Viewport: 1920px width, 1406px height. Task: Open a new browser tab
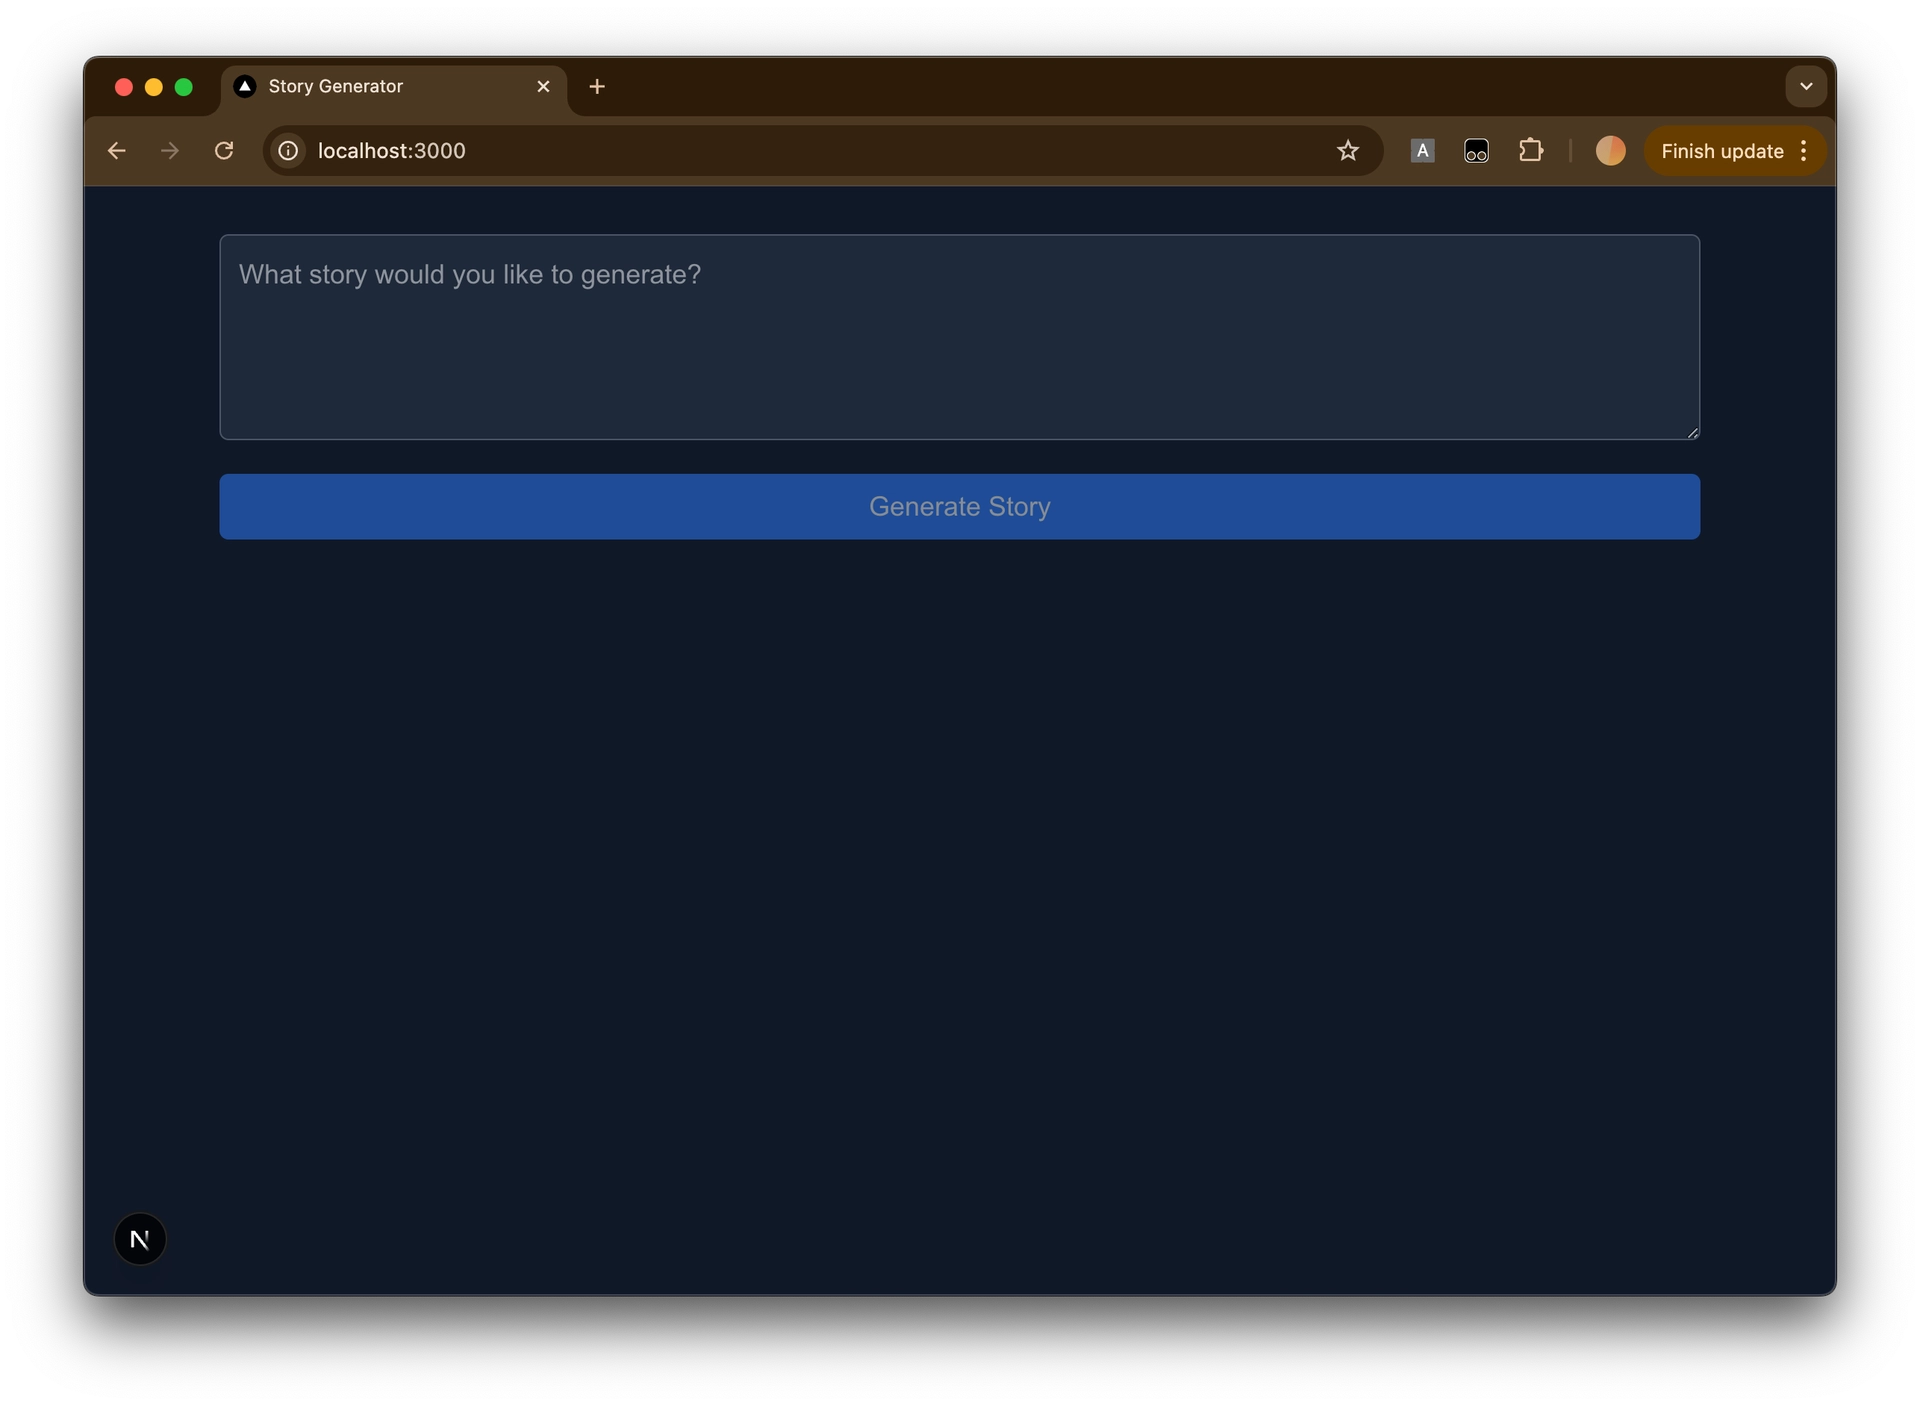tap(597, 87)
